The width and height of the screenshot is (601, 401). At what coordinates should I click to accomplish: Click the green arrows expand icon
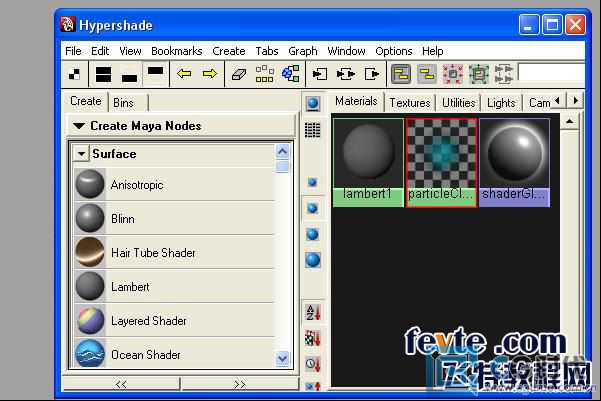(479, 74)
